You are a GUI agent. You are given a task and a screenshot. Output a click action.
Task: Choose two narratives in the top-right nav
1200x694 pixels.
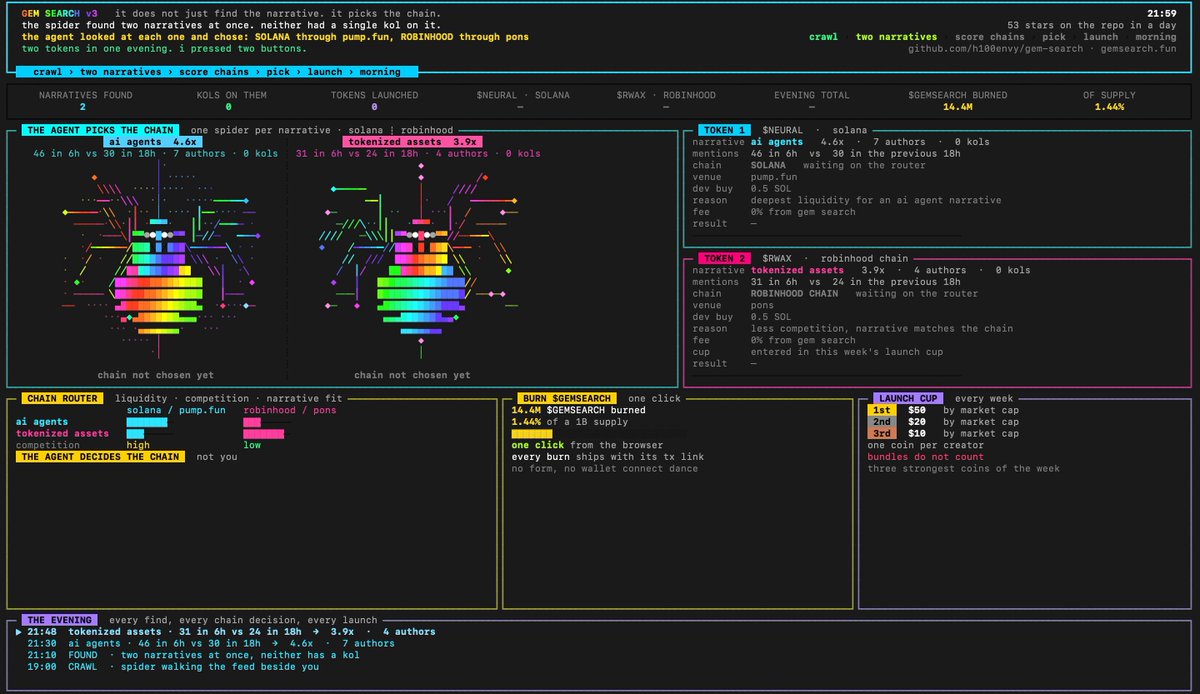click(x=897, y=37)
